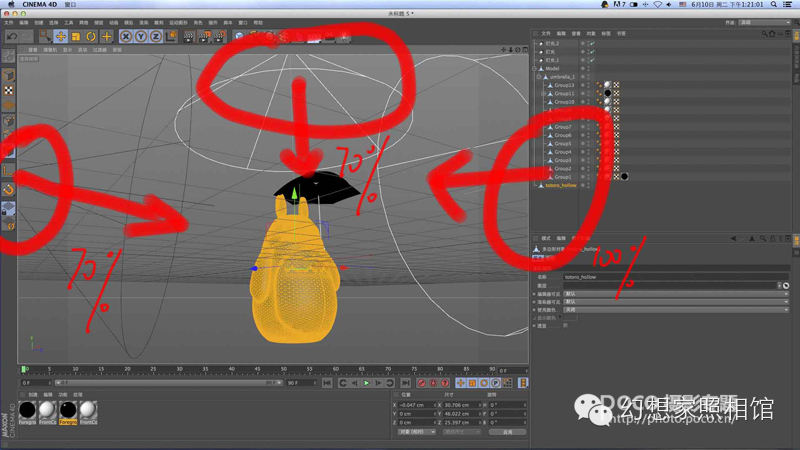The width and height of the screenshot is (800, 450).
Task: Activate the Rotate tool in the toolbar
Action: (x=91, y=36)
